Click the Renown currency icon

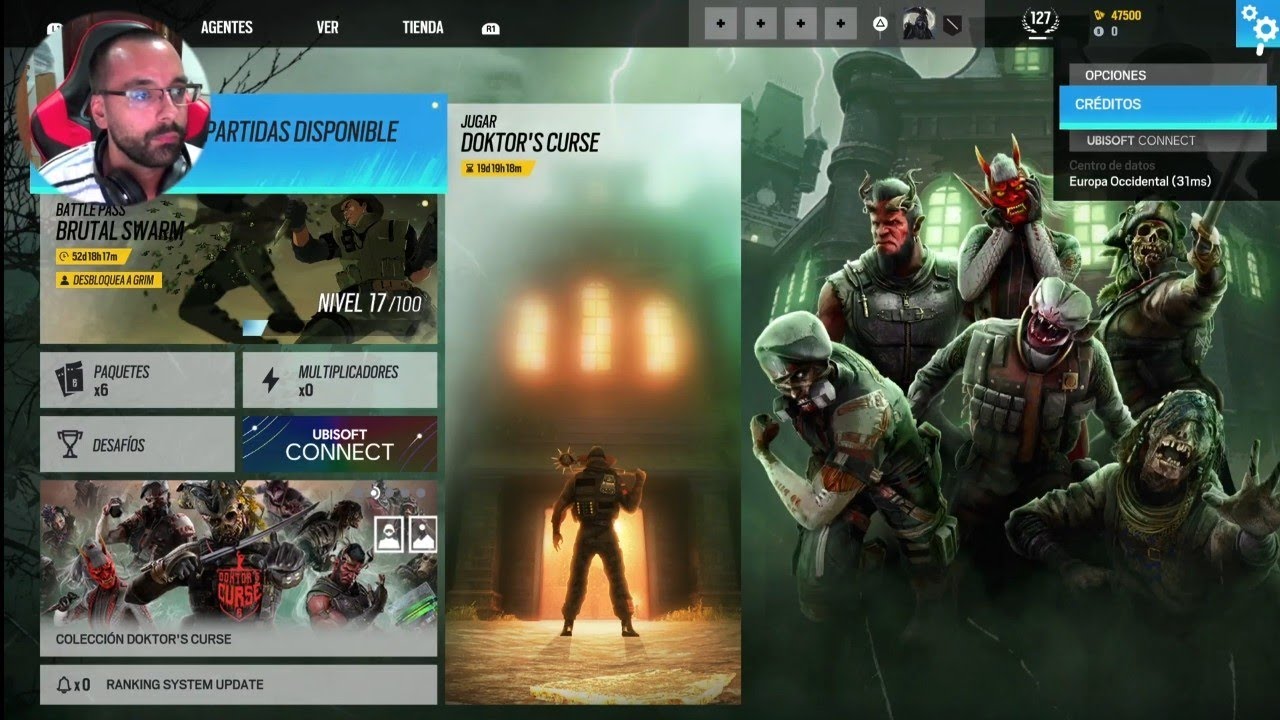tap(1100, 15)
